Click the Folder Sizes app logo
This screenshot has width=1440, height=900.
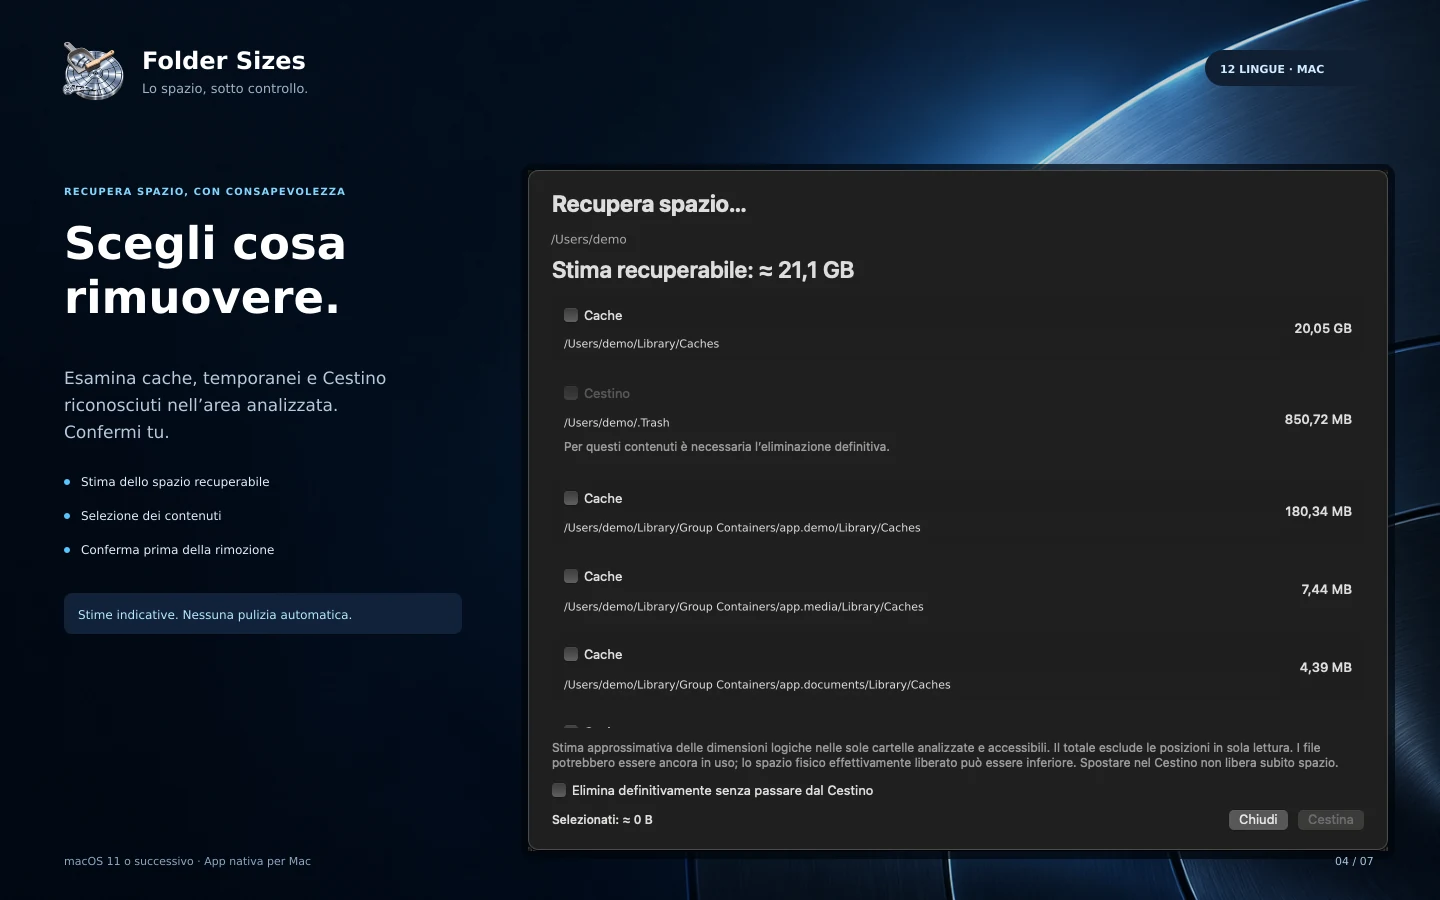click(x=93, y=71)
